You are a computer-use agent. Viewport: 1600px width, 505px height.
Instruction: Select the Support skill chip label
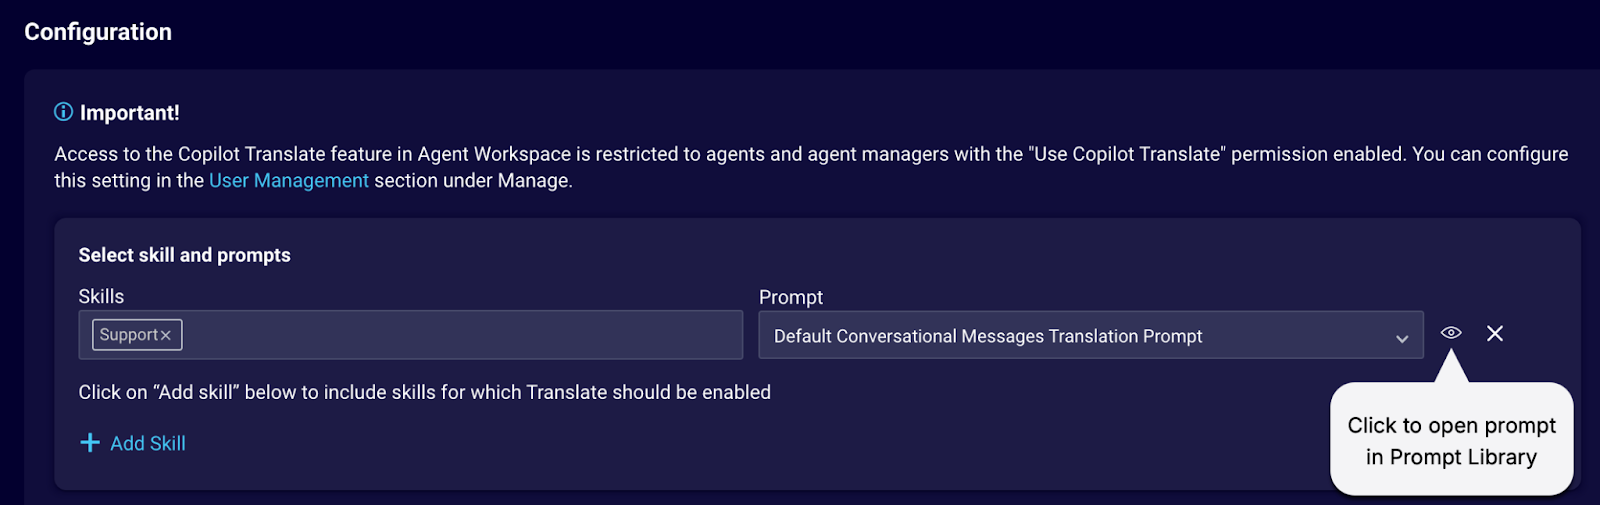(x=129, y=335)
